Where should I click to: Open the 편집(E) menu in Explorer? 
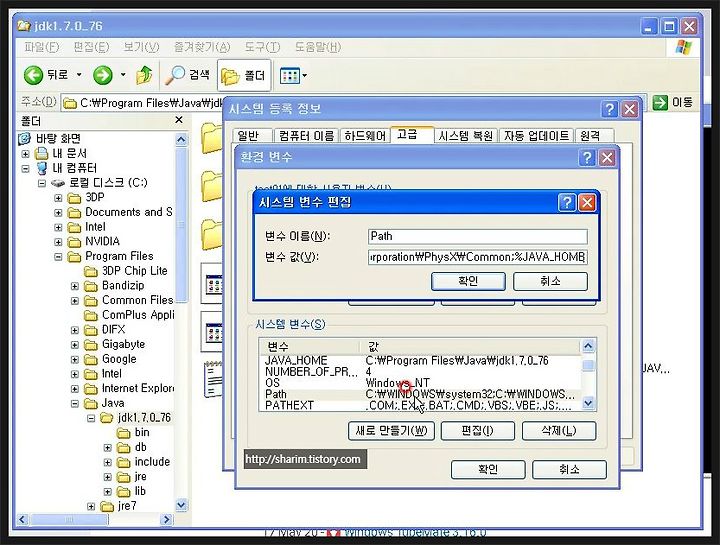coord(91,47)
